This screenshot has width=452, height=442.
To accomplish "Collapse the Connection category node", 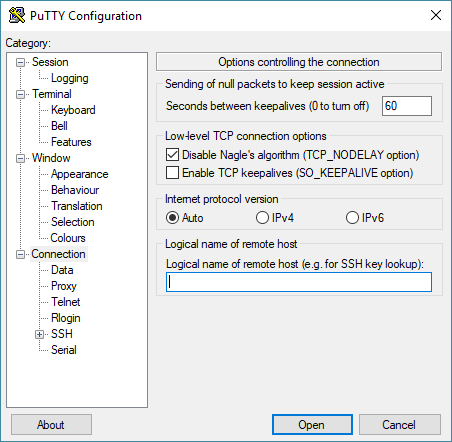I will click(x=21, y=254).
